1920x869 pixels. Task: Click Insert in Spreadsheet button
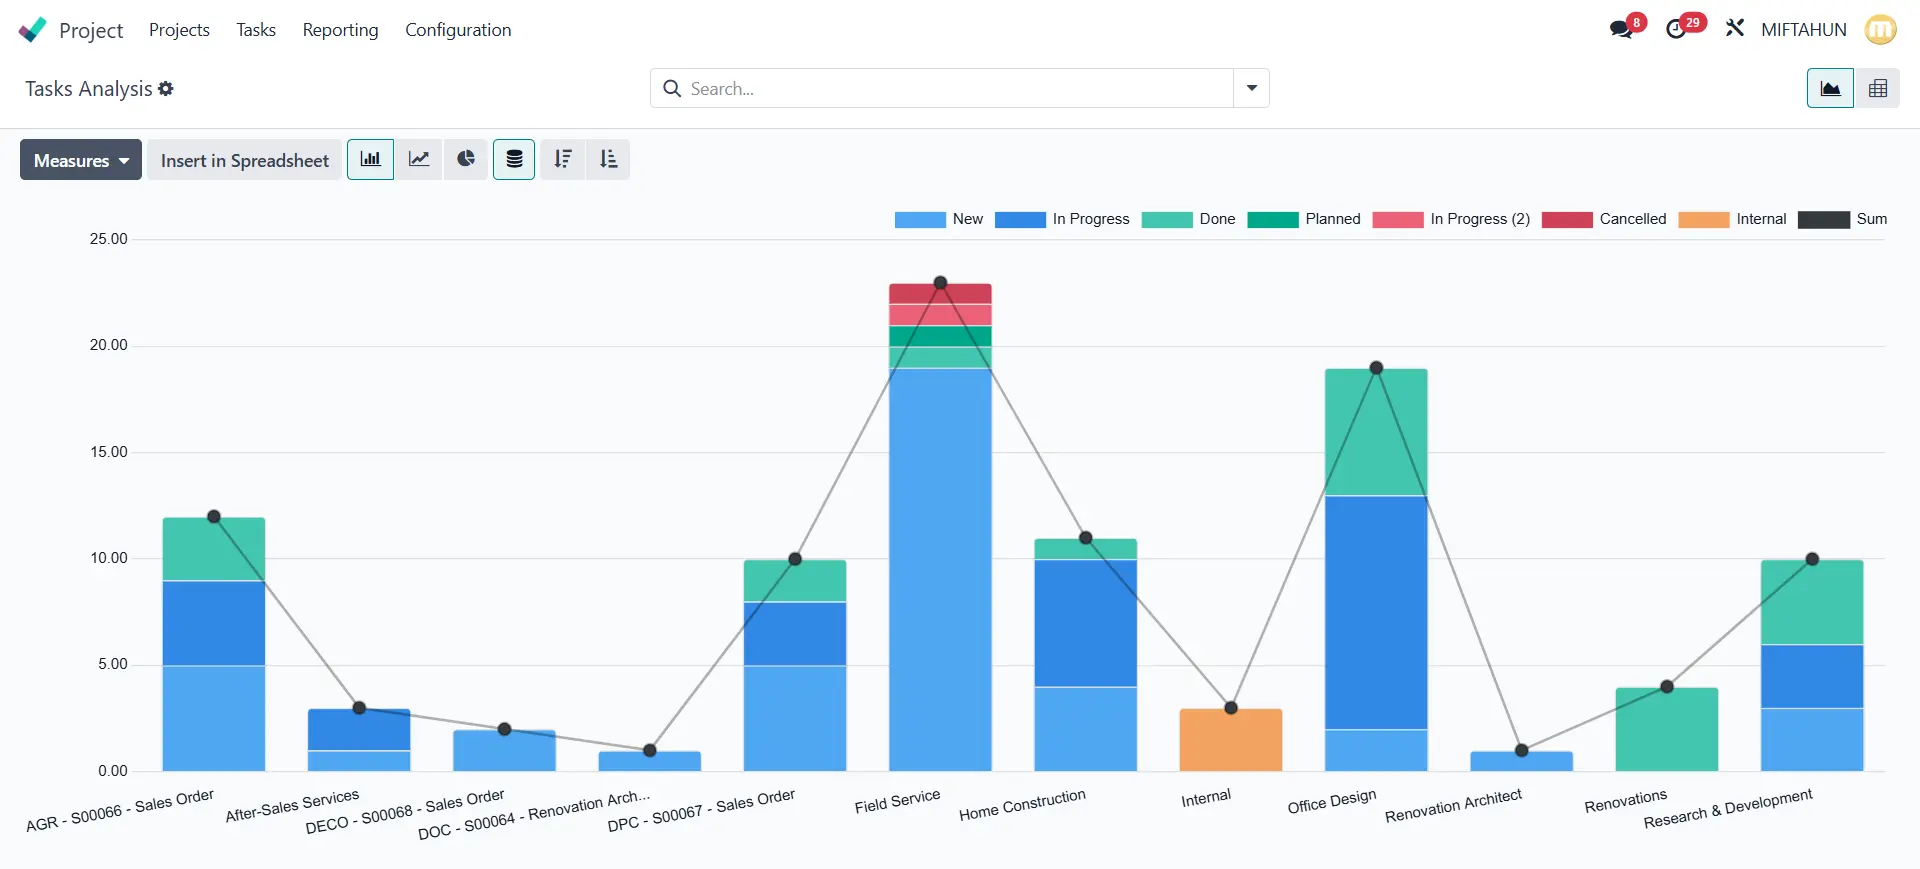click(x=244, y=160)
